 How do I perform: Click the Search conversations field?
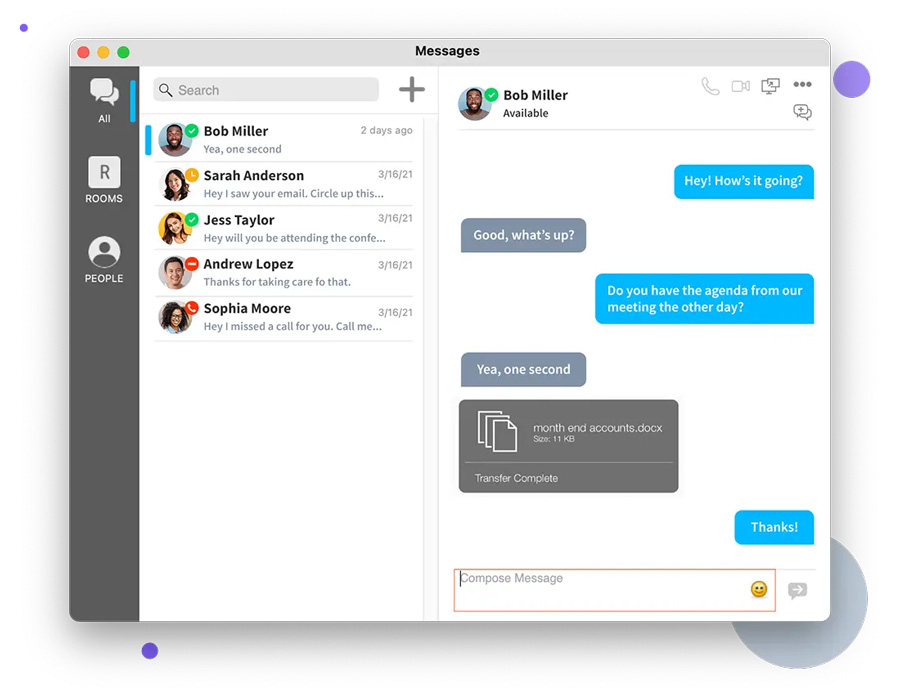266,90
